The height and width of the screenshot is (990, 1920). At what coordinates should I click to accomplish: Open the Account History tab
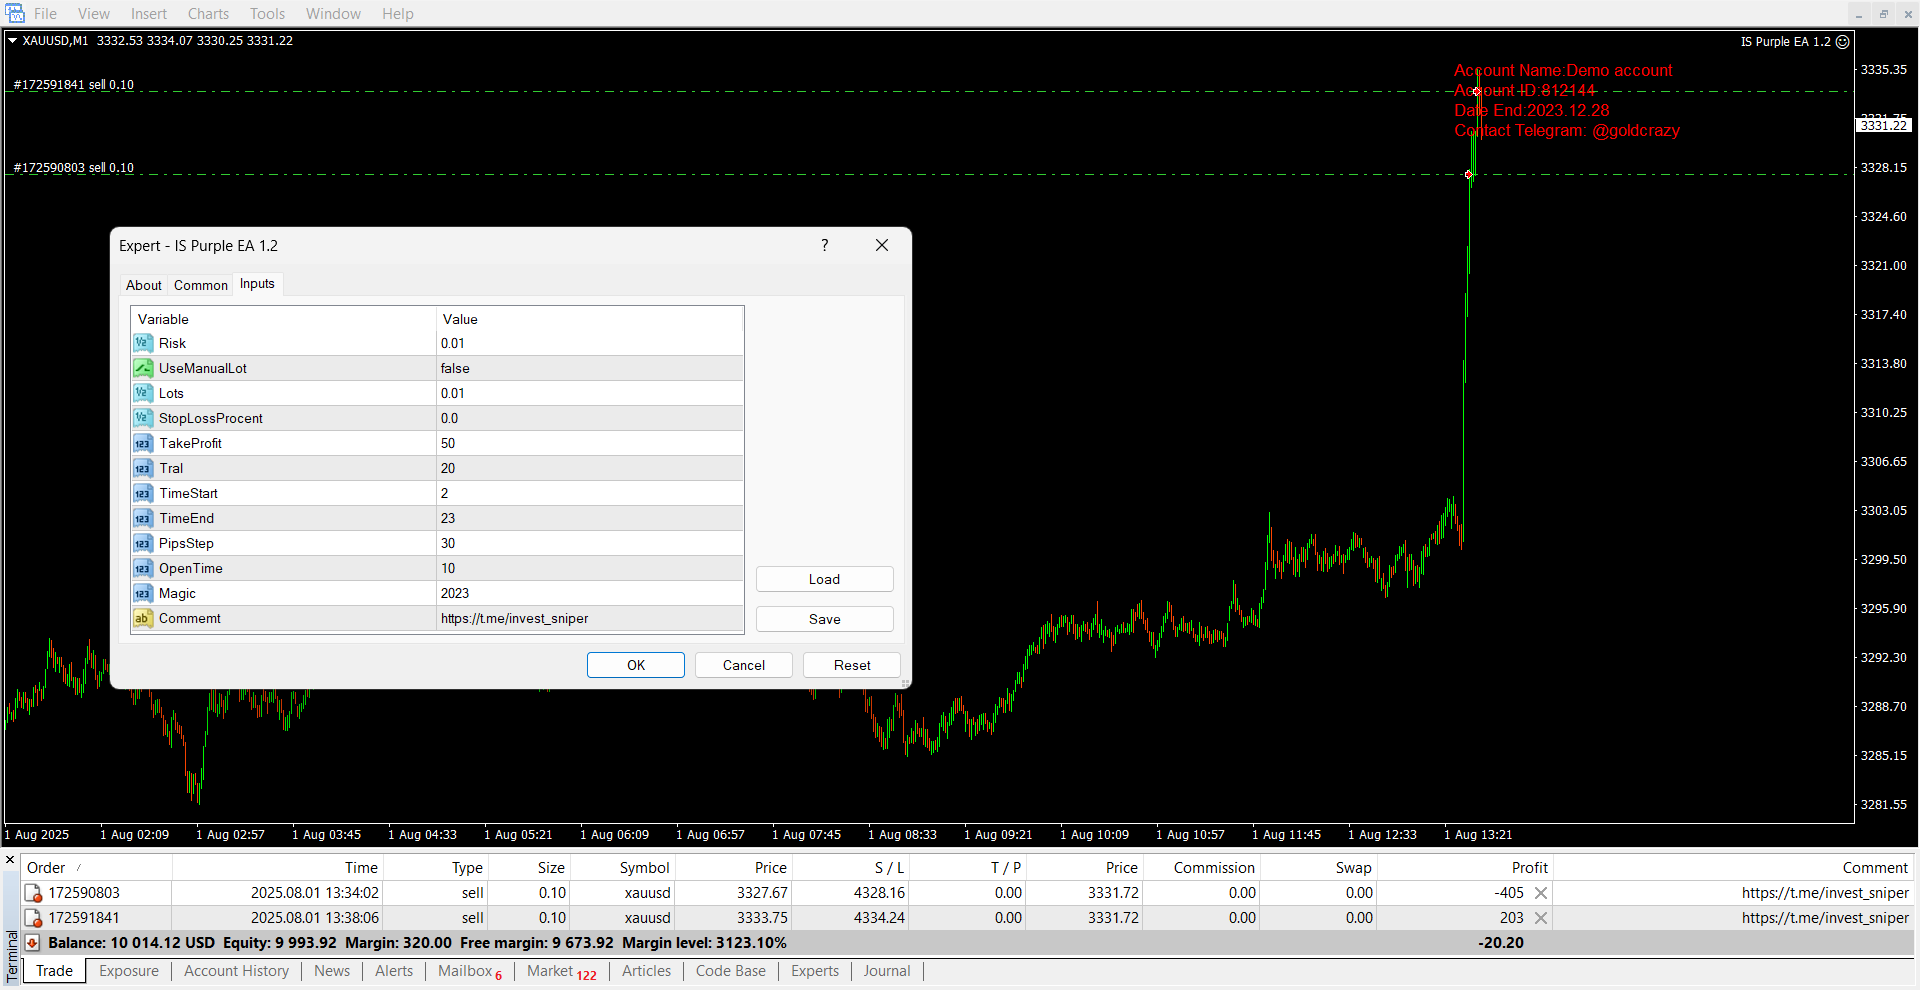(x=236, y=971)
